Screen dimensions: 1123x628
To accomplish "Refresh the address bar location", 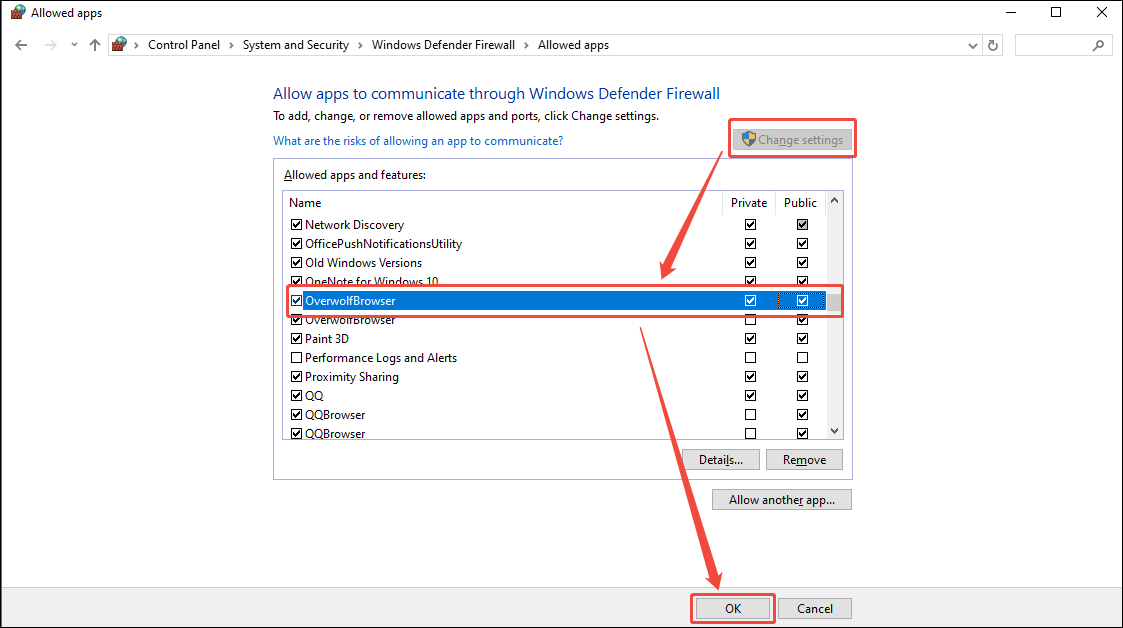I will tap(993, 45).
